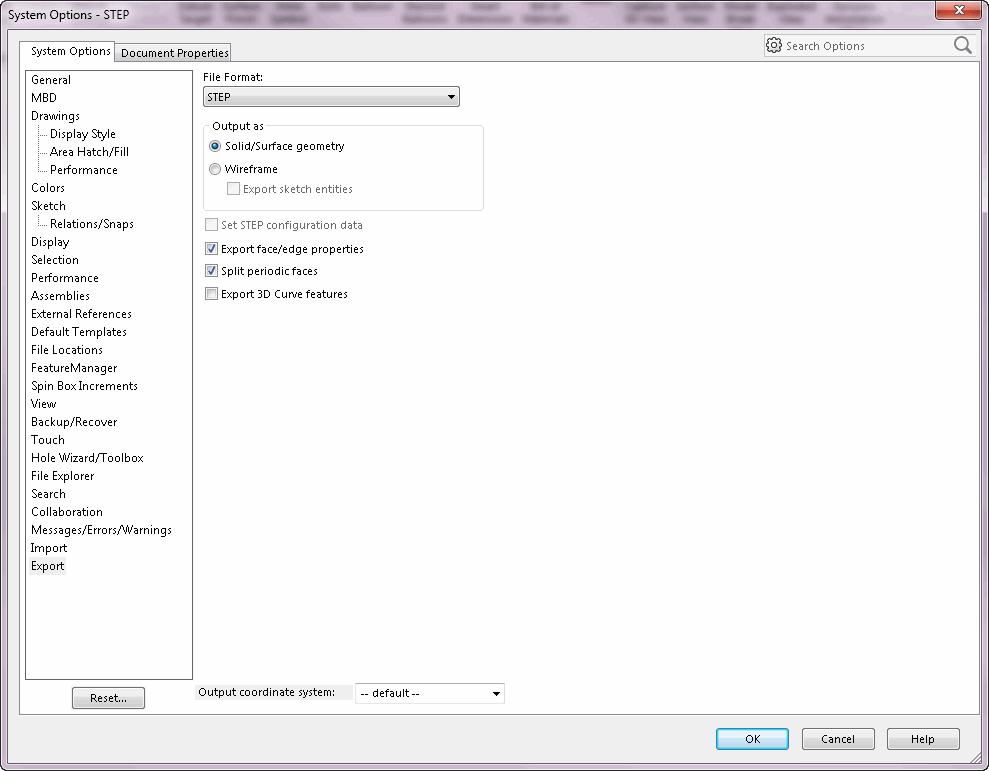Open the Assemblies options page
989x771 pixels.
tap(60, 295)
